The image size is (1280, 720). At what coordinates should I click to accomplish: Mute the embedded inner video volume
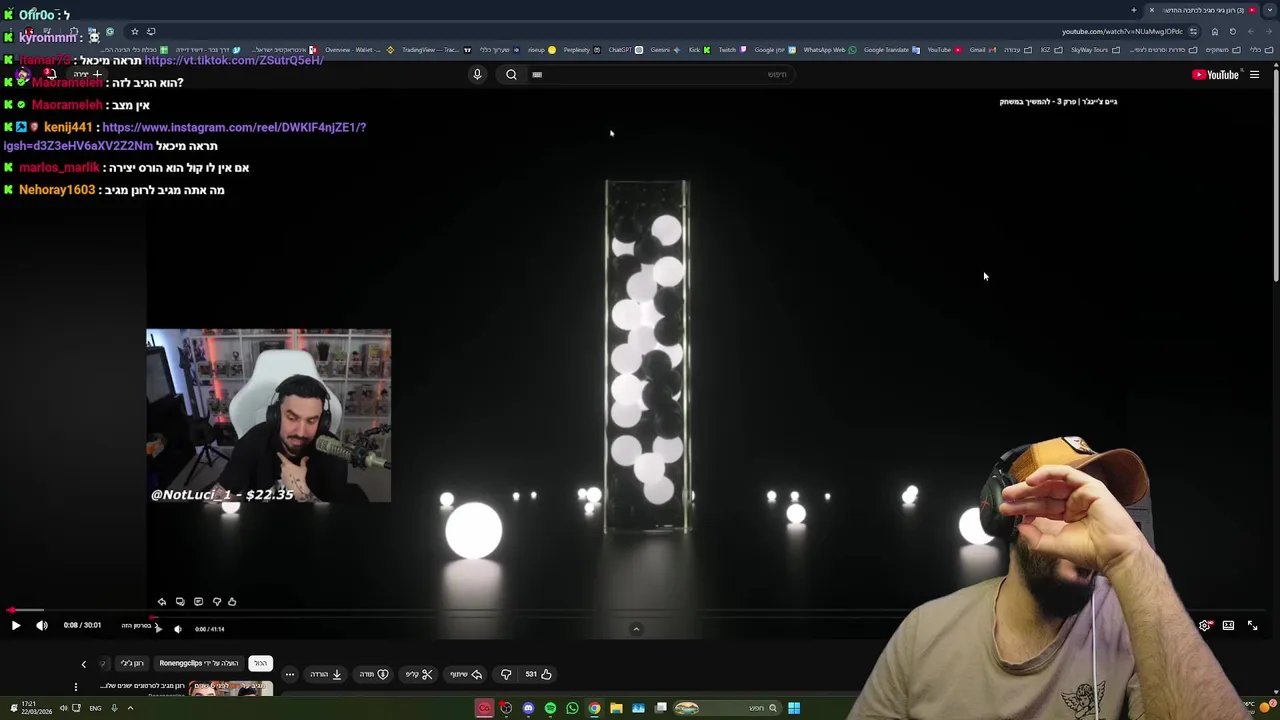(177, 629)
